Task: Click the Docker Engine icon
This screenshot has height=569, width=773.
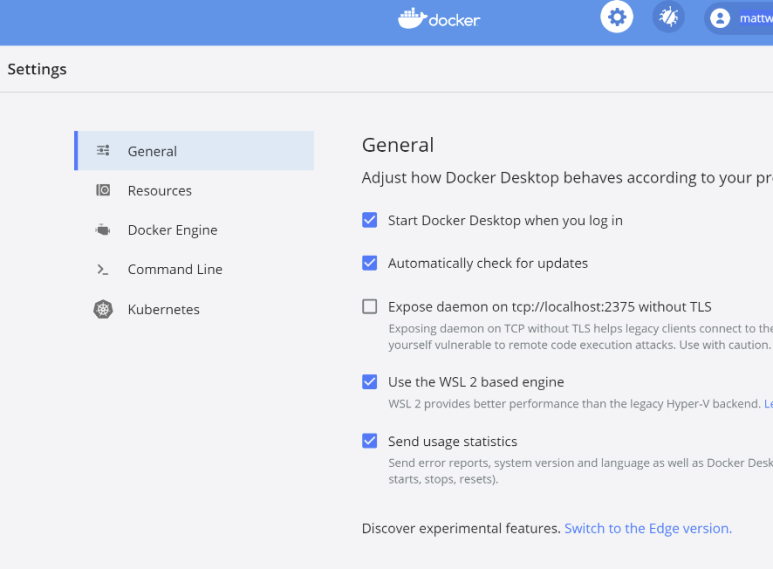Action: 103,230
